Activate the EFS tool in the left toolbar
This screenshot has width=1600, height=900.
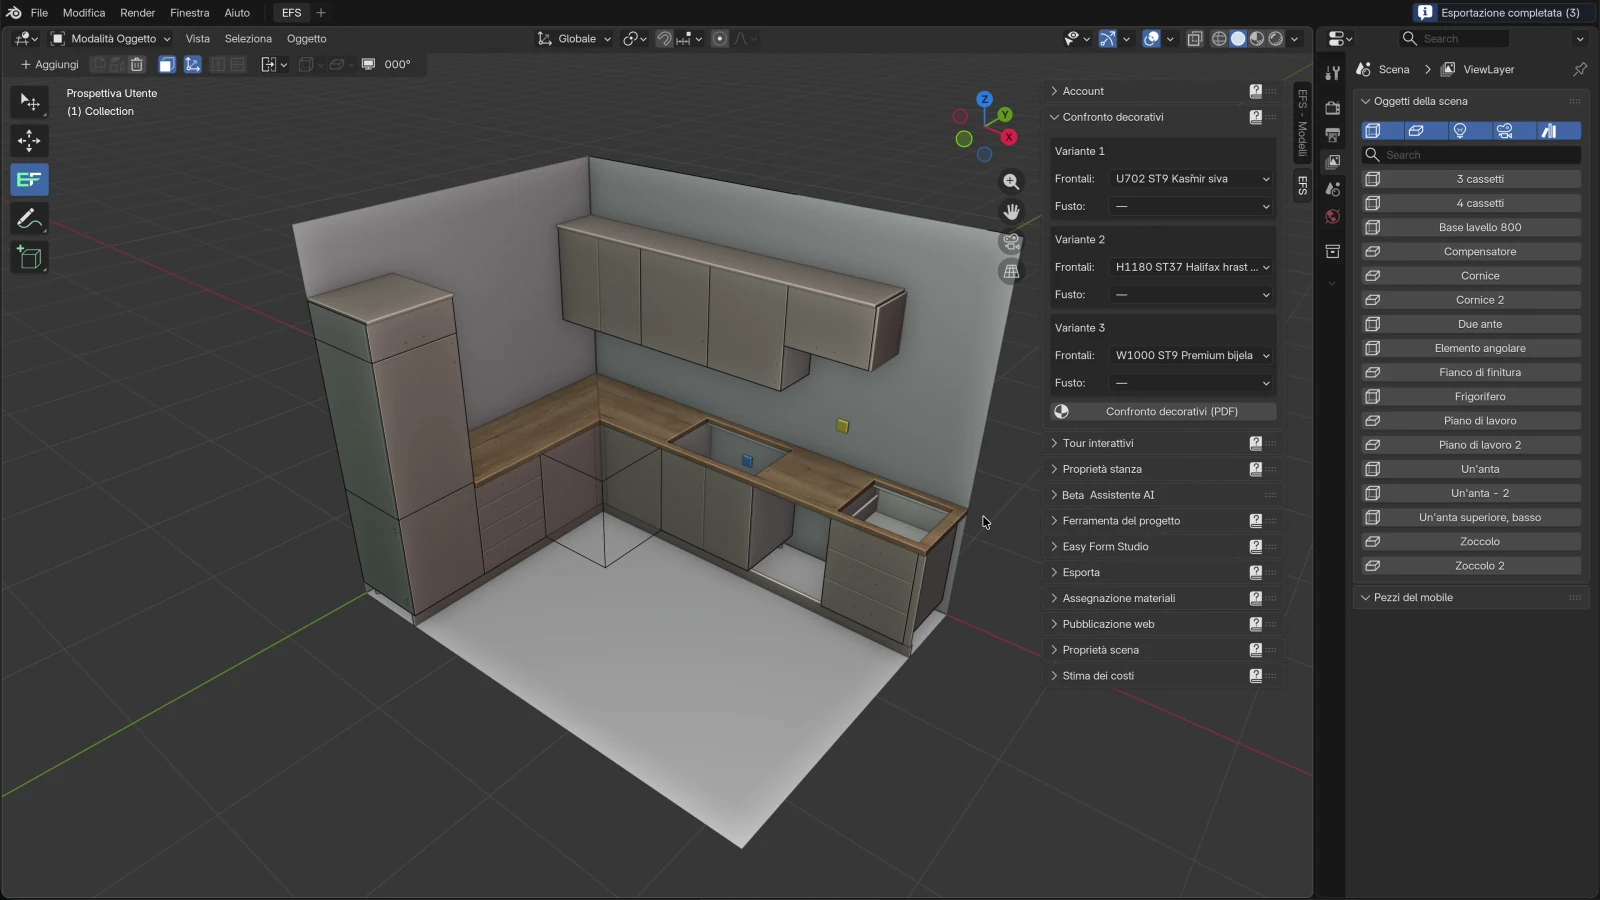point(29,180)
